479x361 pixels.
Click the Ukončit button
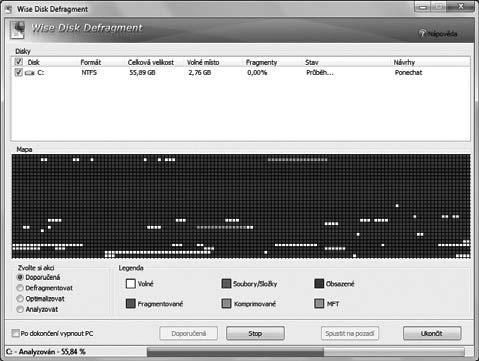coord(432,333)
